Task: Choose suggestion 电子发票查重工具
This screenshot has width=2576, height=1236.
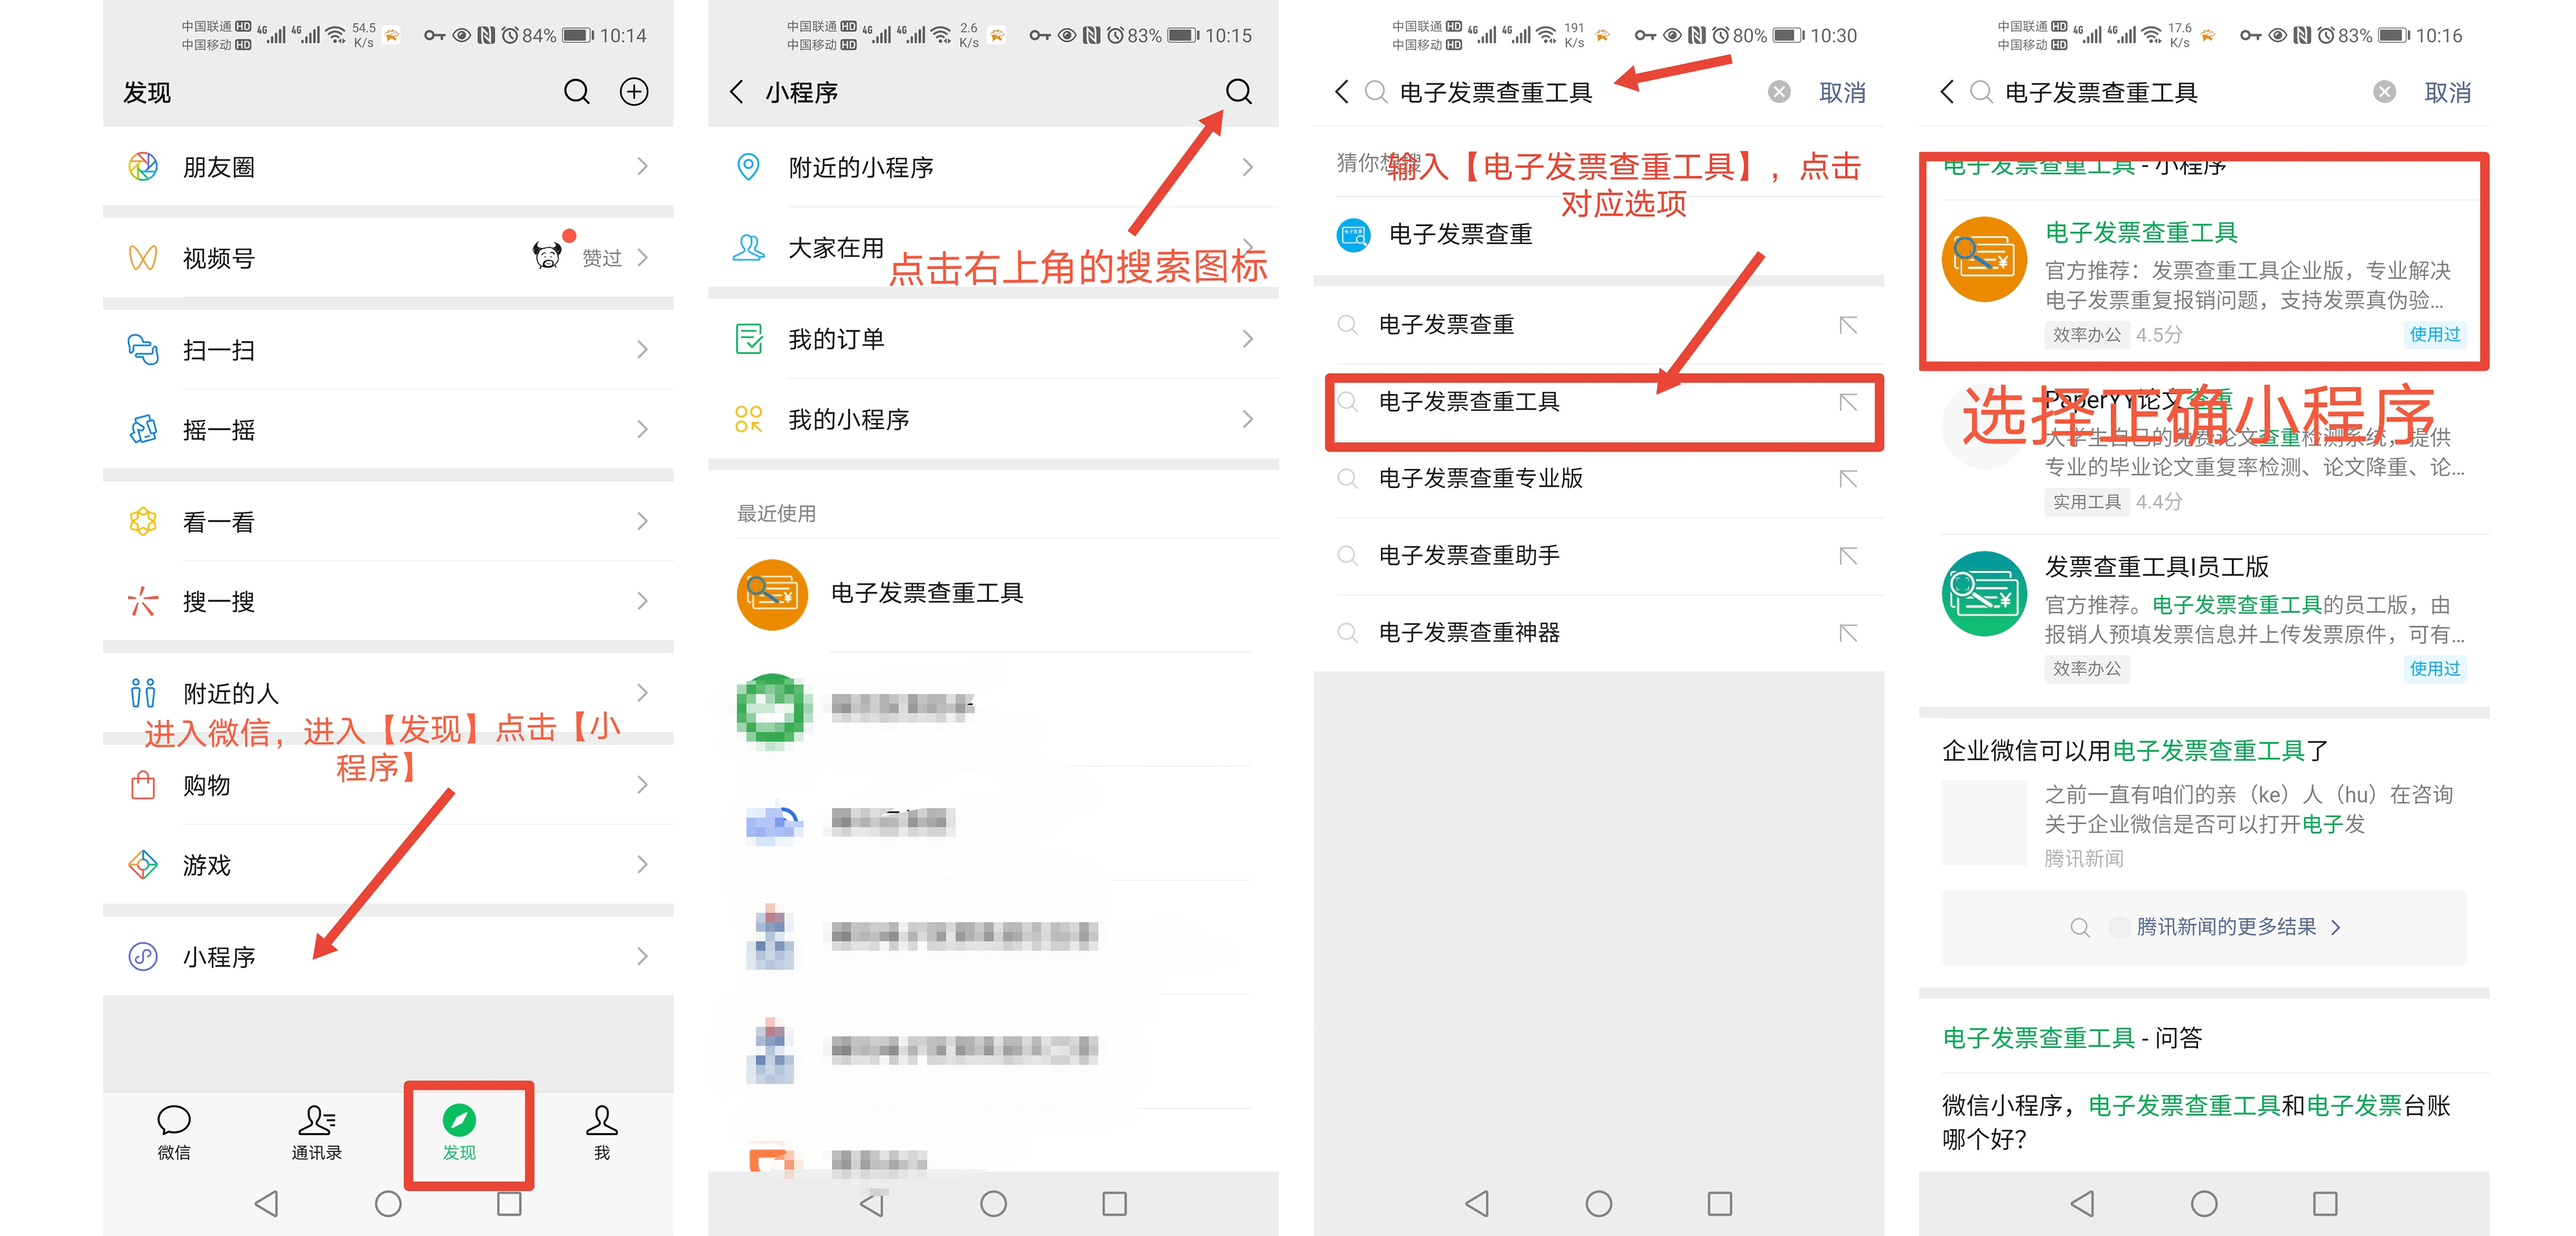Action: point(1598,402)
